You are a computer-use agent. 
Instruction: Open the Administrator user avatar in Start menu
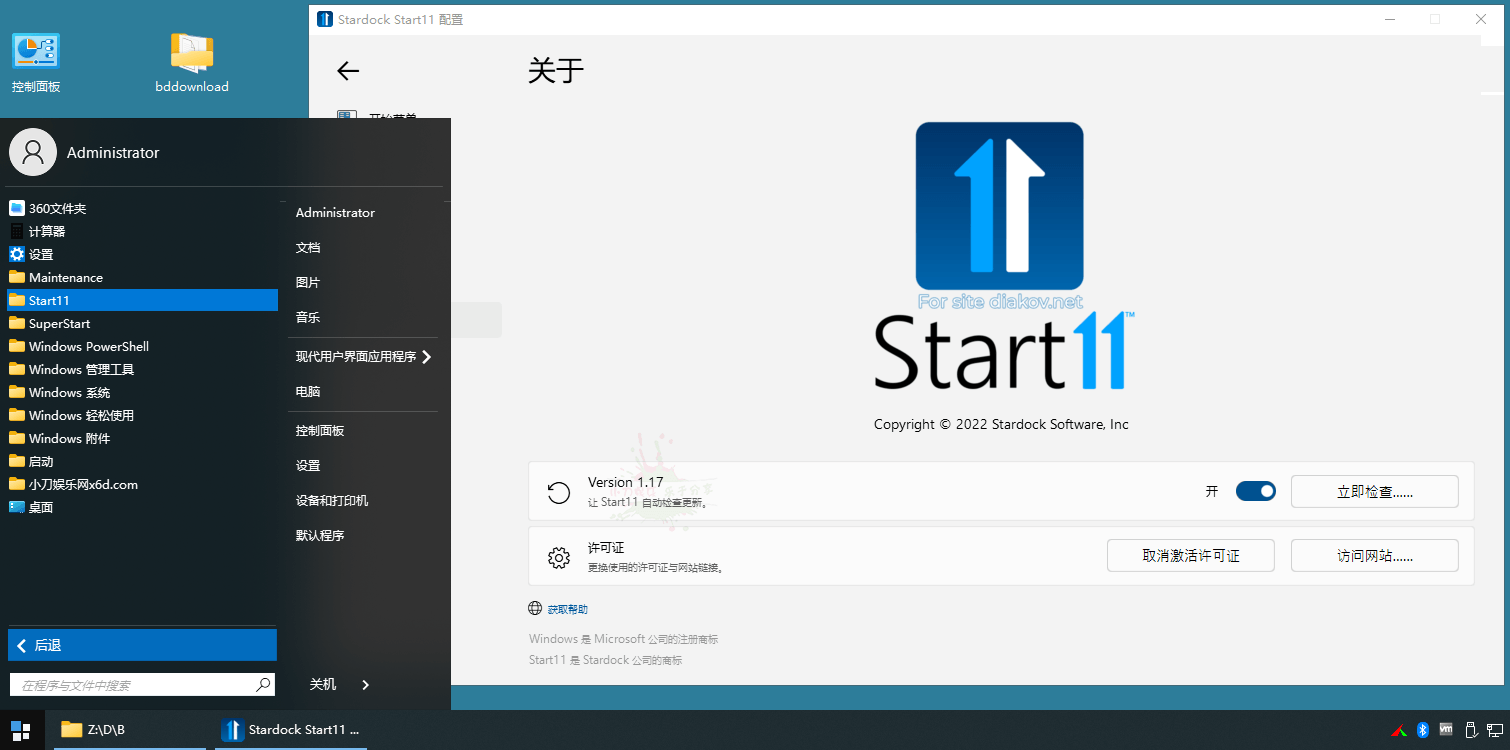33,152
